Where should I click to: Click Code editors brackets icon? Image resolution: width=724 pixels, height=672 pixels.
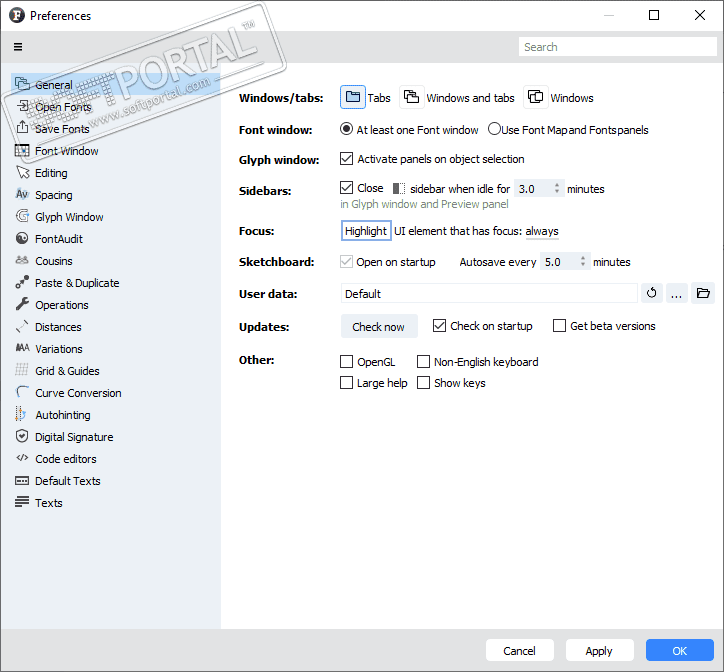[22, 458]
